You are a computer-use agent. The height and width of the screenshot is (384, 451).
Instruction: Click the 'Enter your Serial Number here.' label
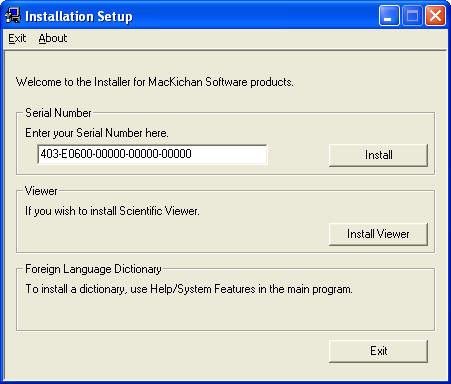[97, 133]
